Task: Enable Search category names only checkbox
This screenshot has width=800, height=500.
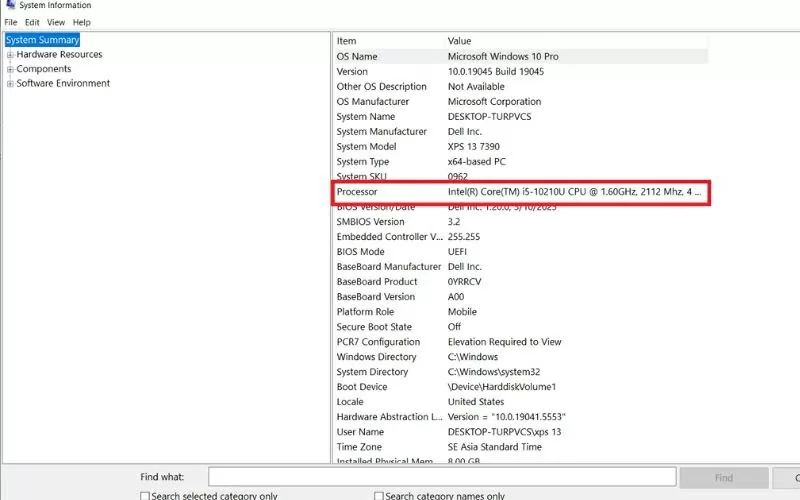Action: (x=380, y=496)
